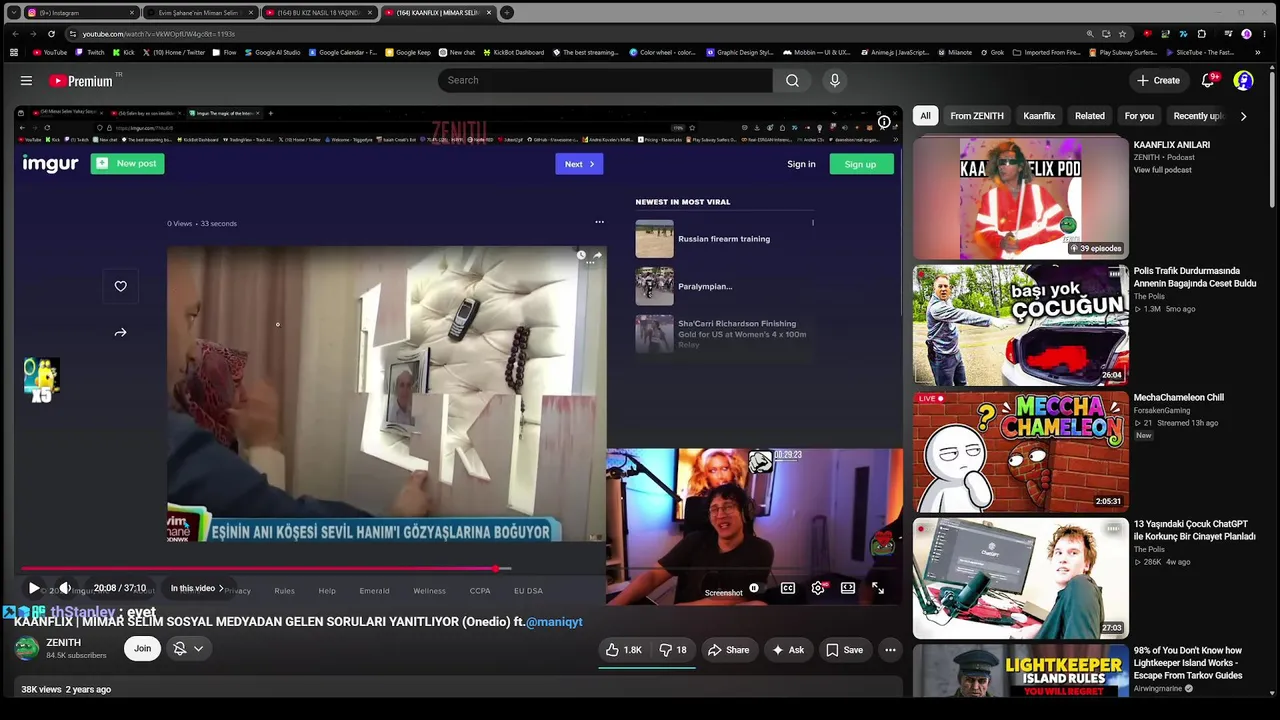Play the video
1280x720 pixels.
[x=34, y=588]
